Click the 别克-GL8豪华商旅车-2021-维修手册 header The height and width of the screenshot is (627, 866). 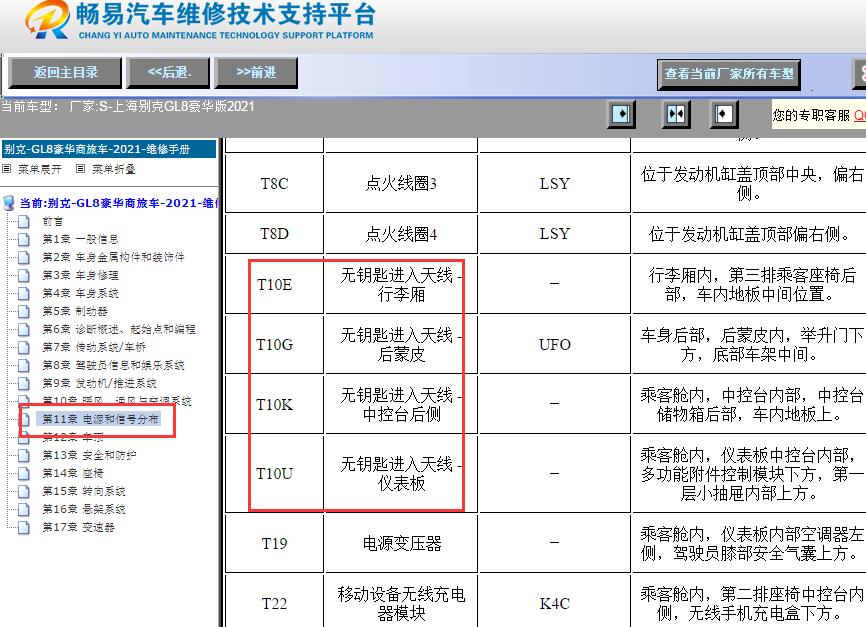click(109, 149)
